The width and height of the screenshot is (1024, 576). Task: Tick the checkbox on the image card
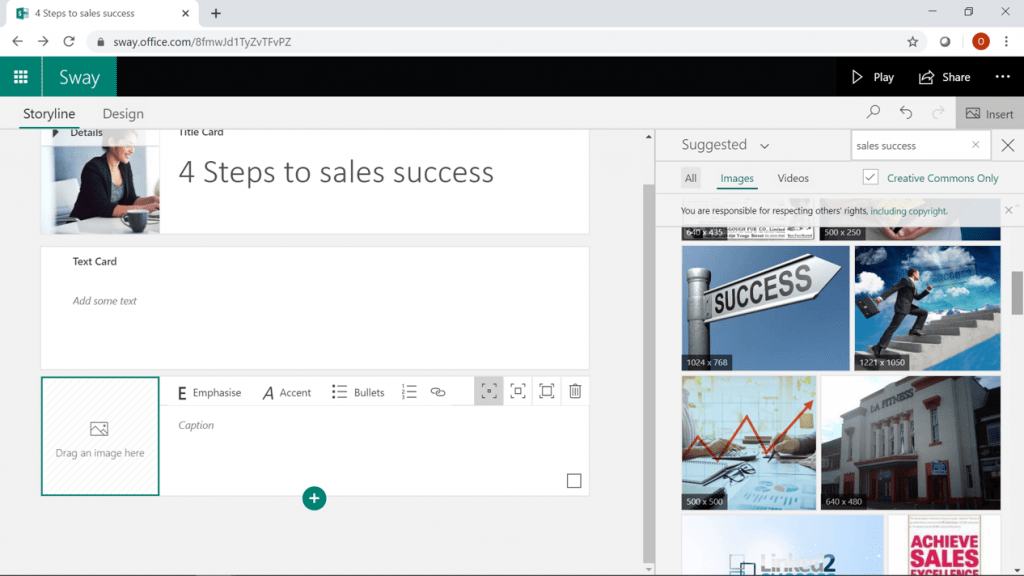tap(574, 481)
